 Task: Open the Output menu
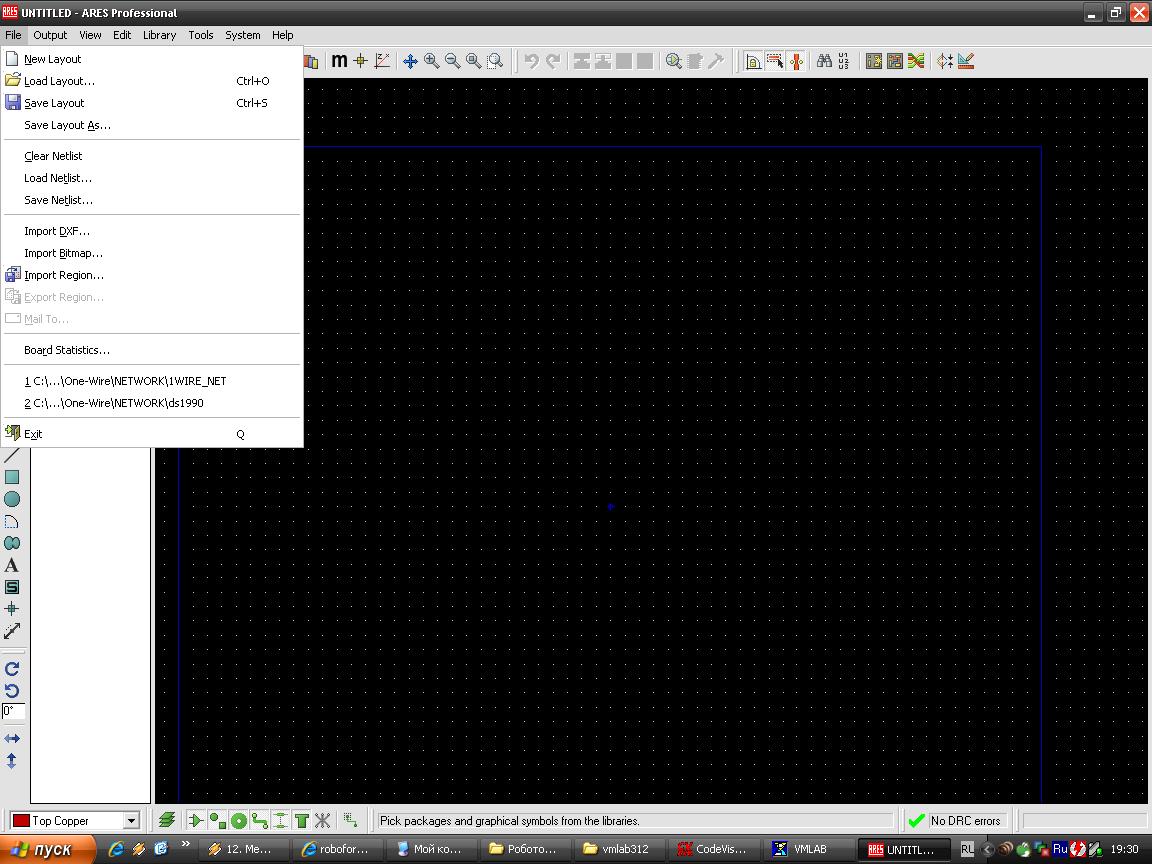[50, 35]
